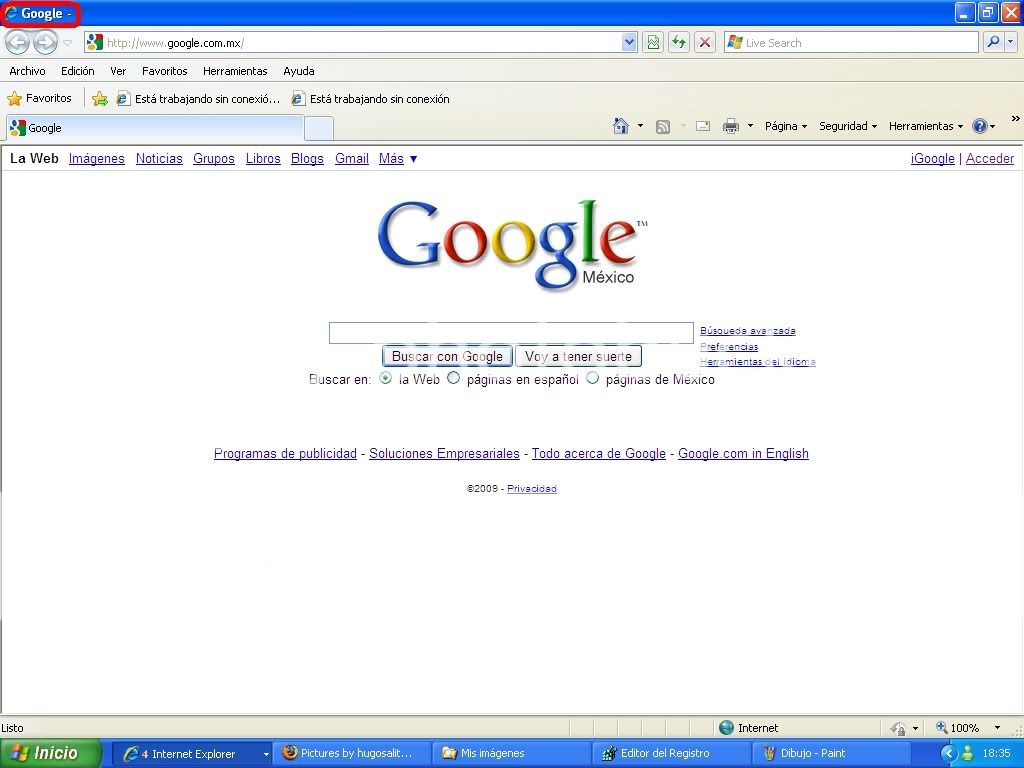Switch to Mis imágenes folder in taskbar

coord(511,753)
